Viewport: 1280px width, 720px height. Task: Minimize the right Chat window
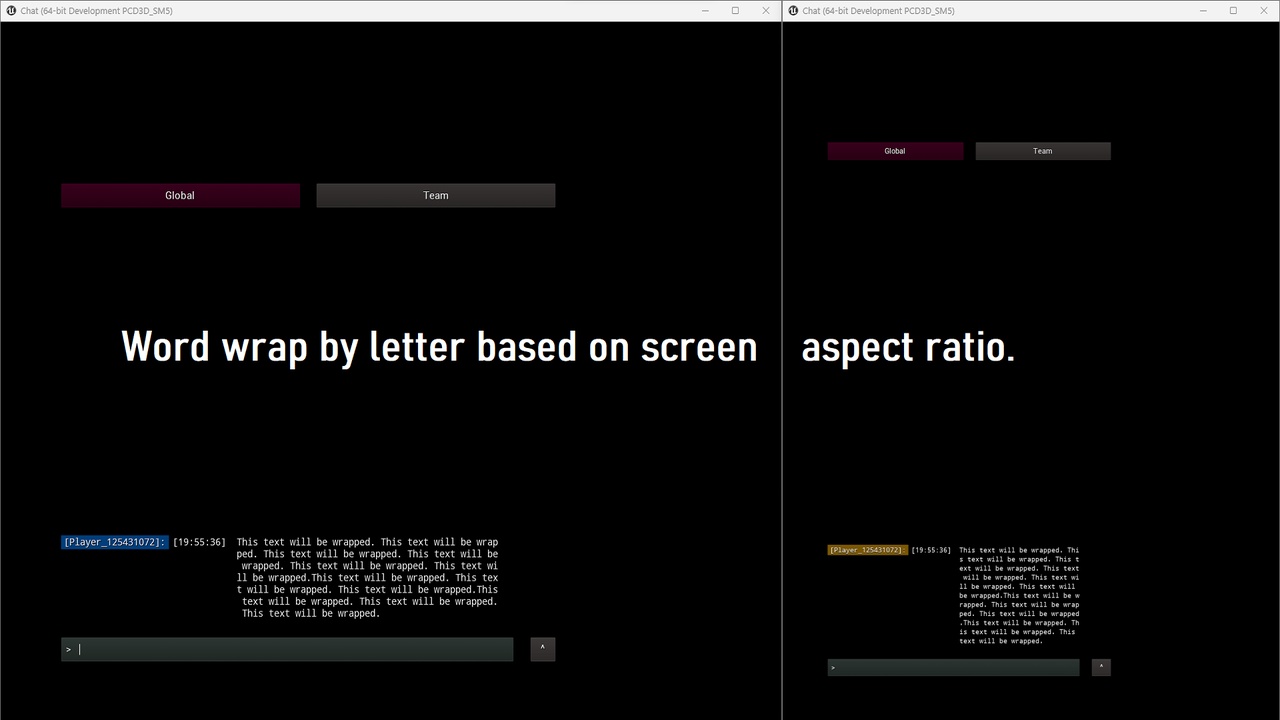point(1203,11)
